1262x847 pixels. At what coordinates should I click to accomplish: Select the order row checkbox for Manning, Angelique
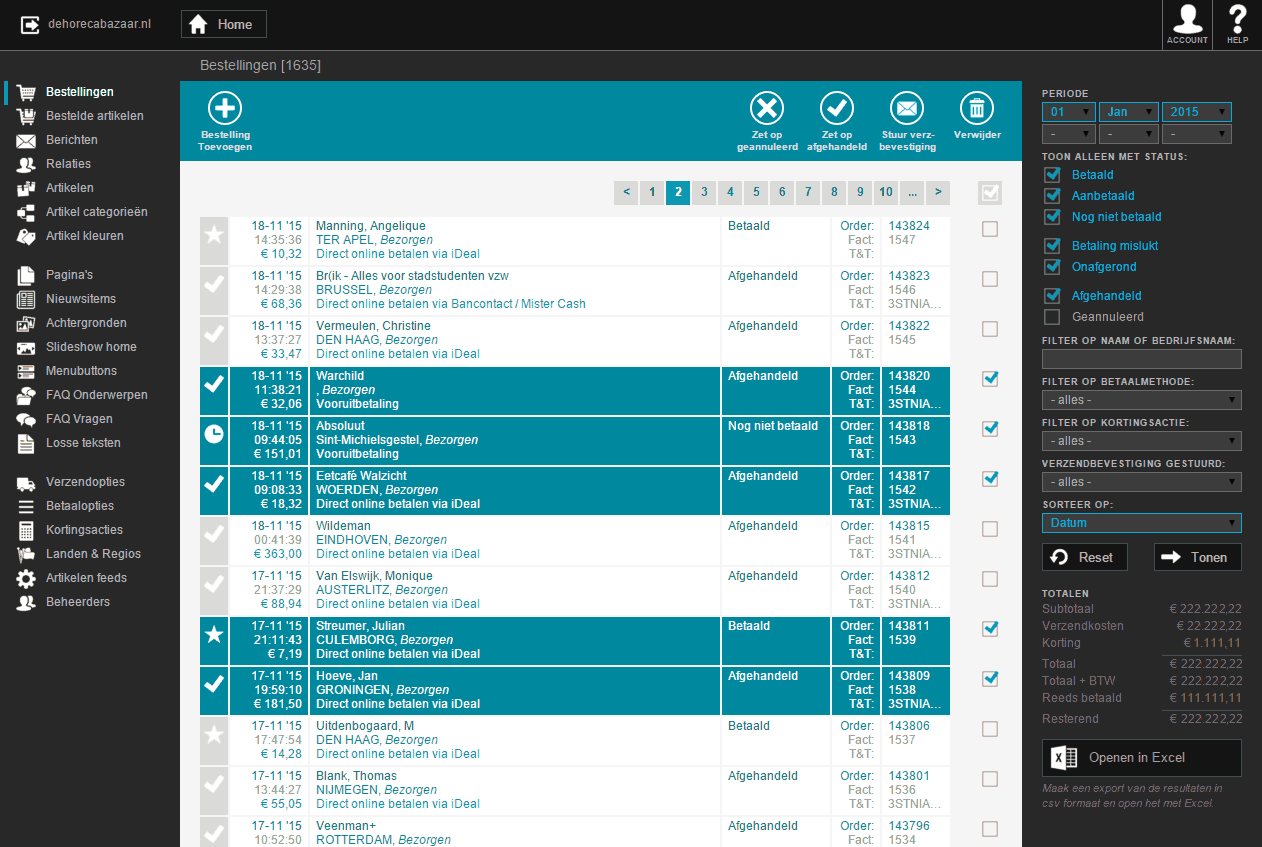tap(990, 229)
